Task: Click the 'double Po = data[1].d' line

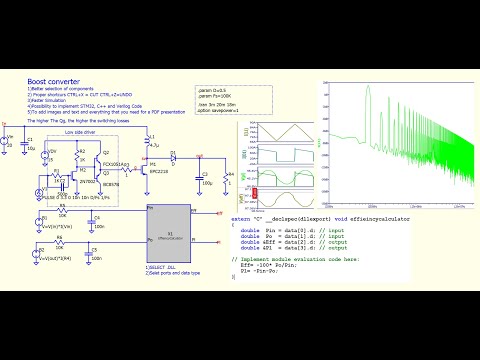Action: [x=292, y=236]
